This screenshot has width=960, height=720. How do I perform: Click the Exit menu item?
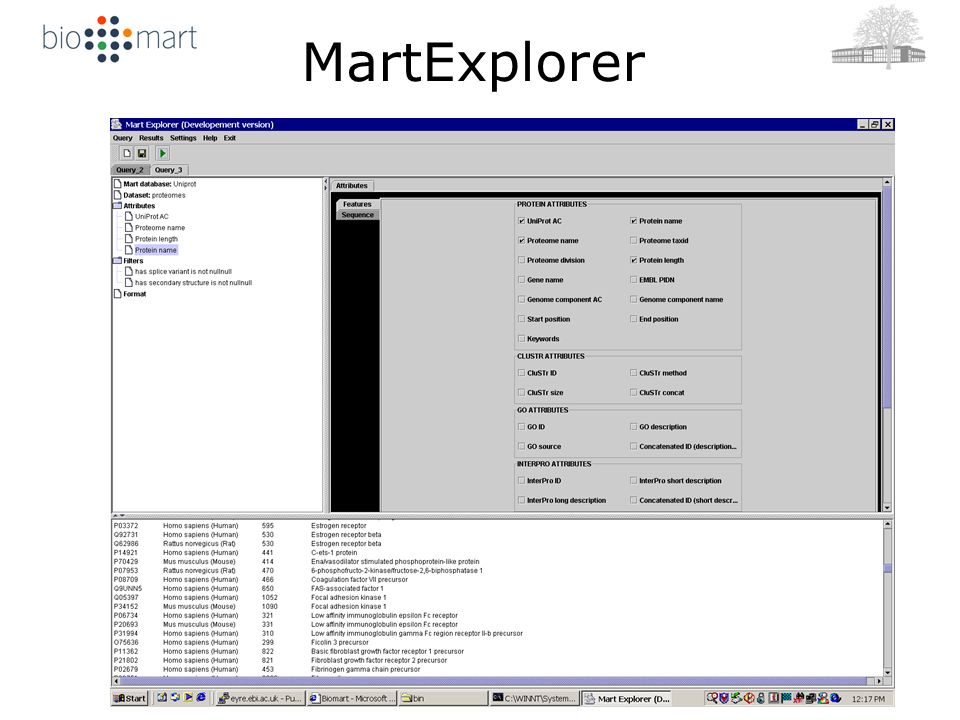pyautogui.click(x=230, y=138)
